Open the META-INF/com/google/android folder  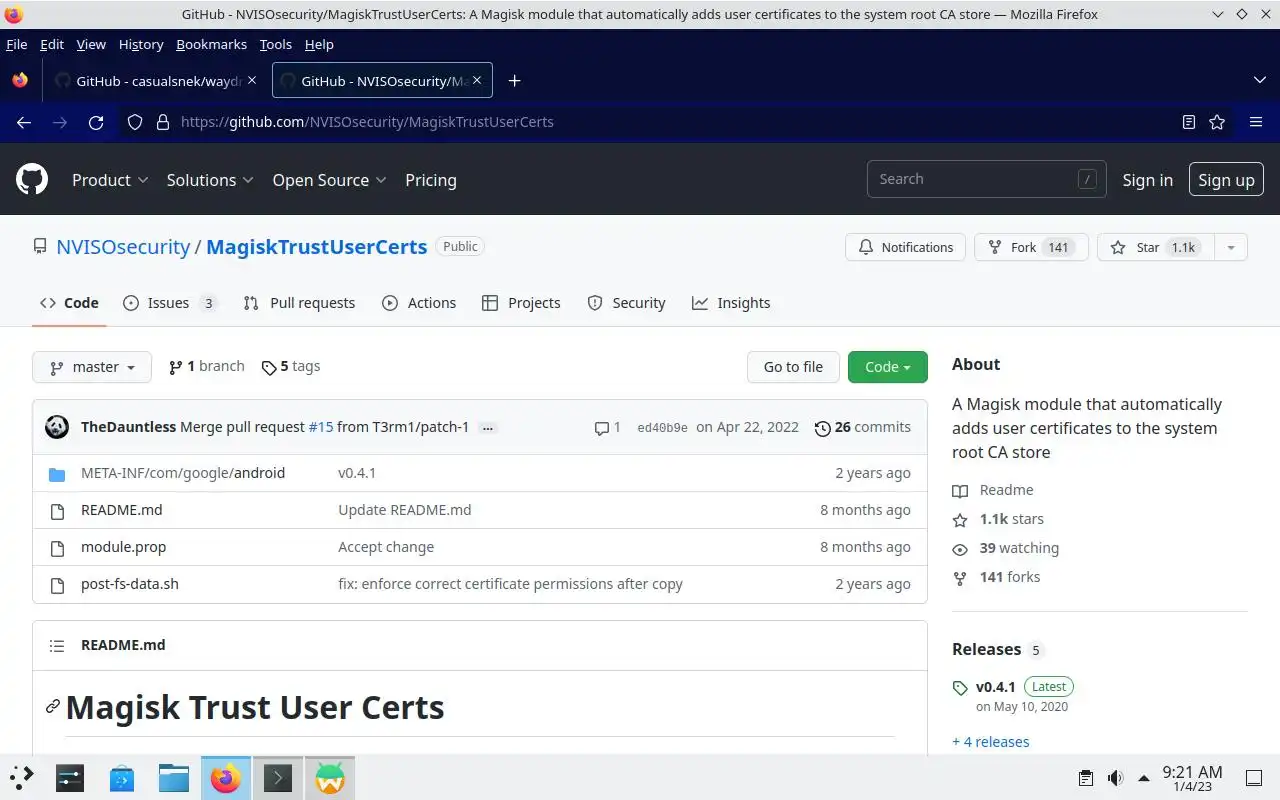pyautogui.click(x=183, y=473)
